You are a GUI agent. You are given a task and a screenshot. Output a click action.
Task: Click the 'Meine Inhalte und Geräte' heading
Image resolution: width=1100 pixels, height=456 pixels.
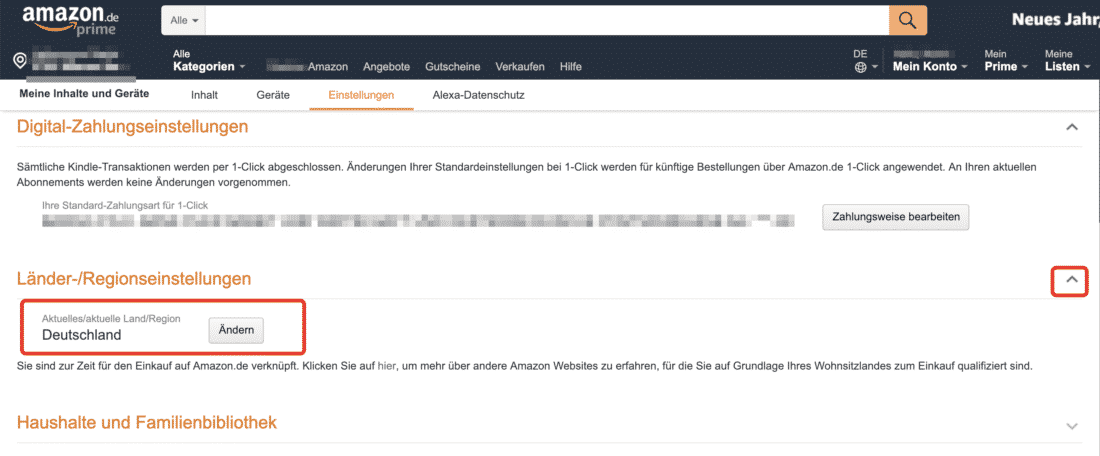coord(84,94)
